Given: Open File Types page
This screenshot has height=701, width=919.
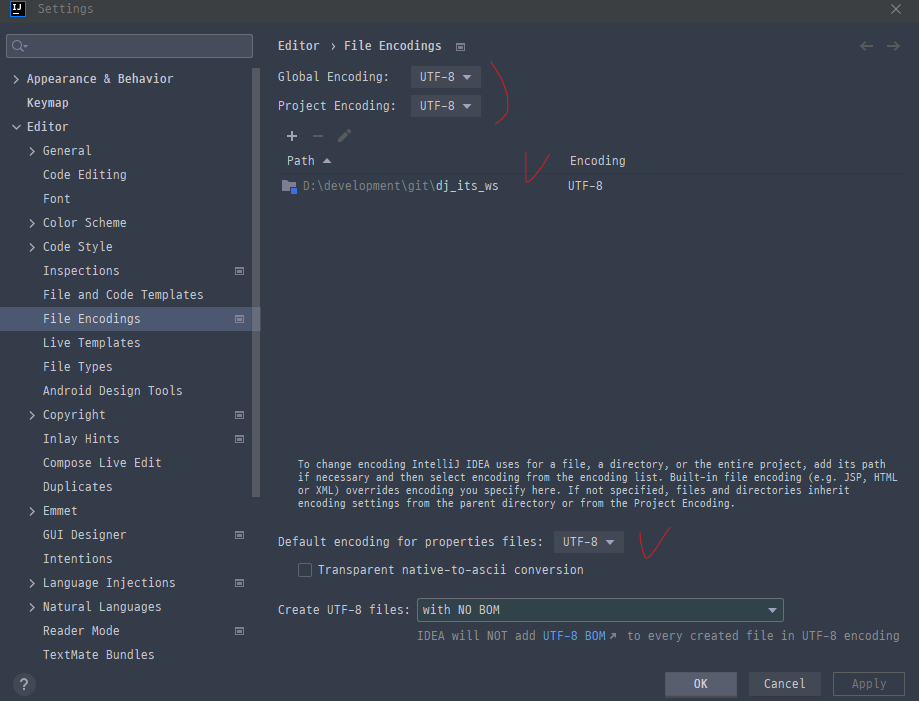Looking at the screenshot, I should [77, 367].
